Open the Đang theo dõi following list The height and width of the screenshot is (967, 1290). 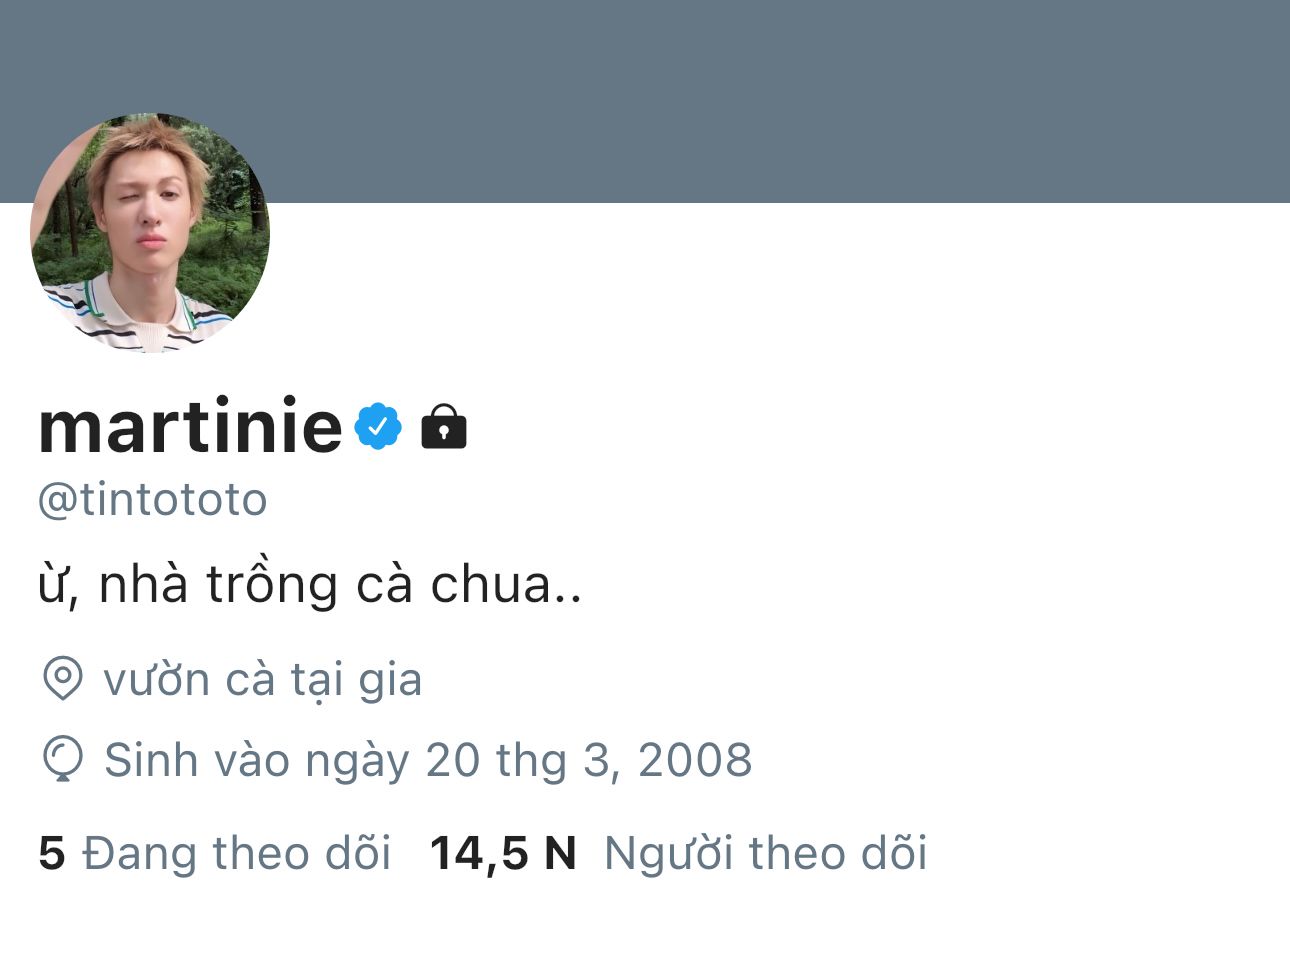click(x=236, y=853)
